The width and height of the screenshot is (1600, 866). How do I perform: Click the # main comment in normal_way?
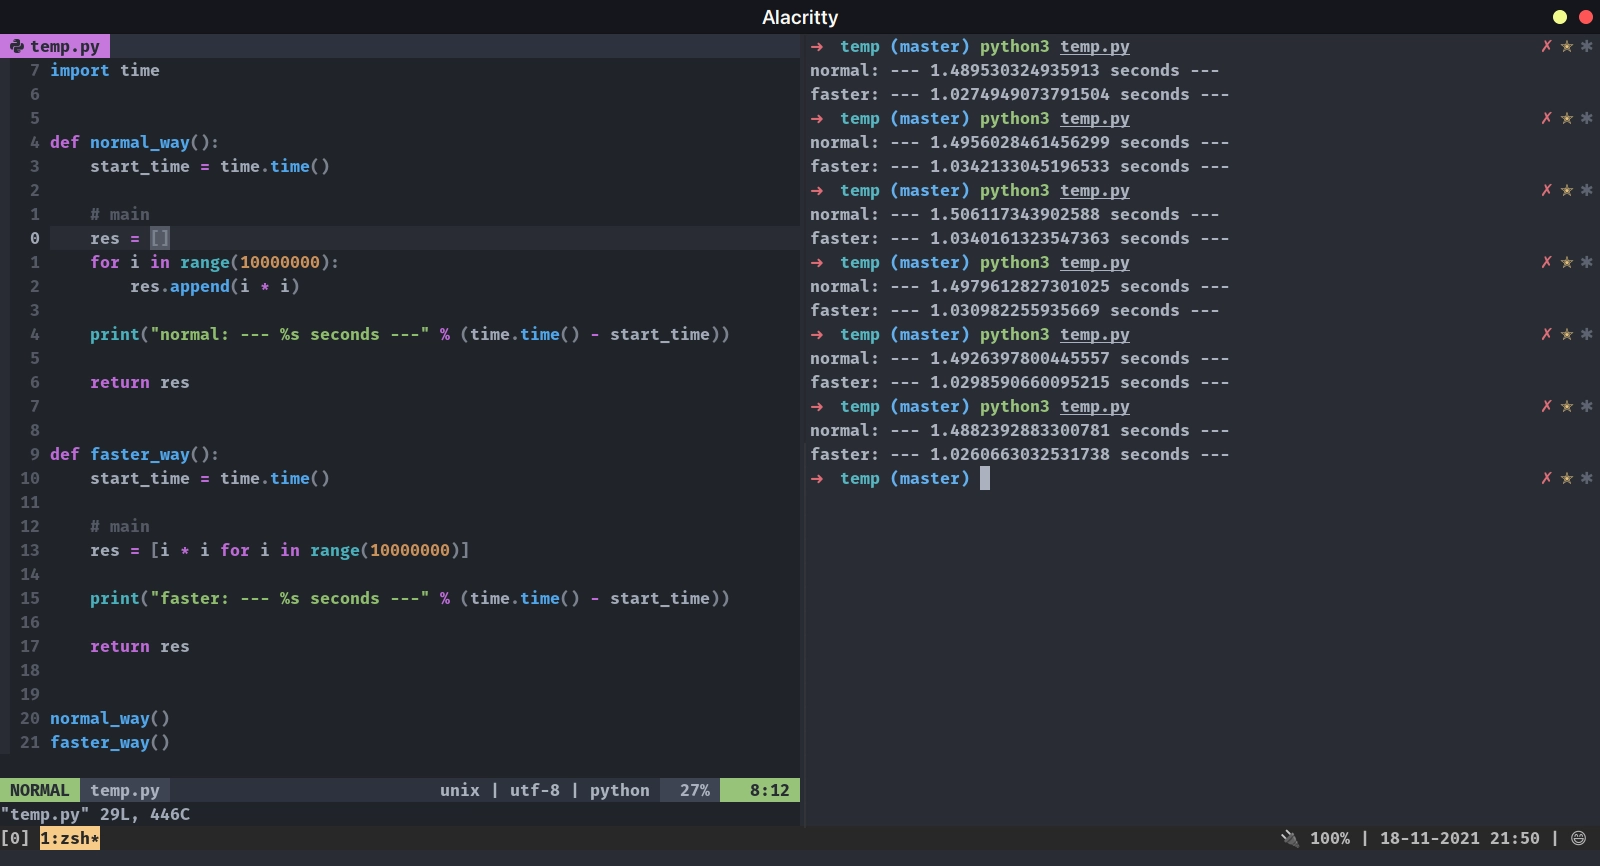click(120, 214)
